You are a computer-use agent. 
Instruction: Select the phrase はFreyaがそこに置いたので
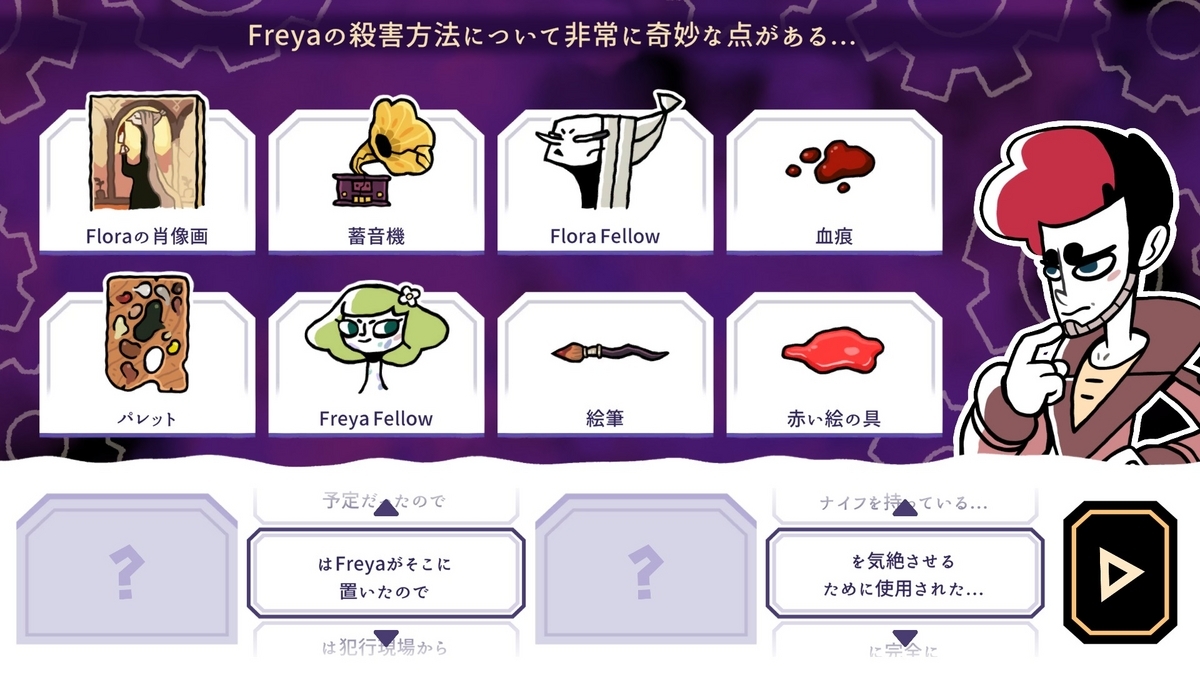click(x=386, y=574)
